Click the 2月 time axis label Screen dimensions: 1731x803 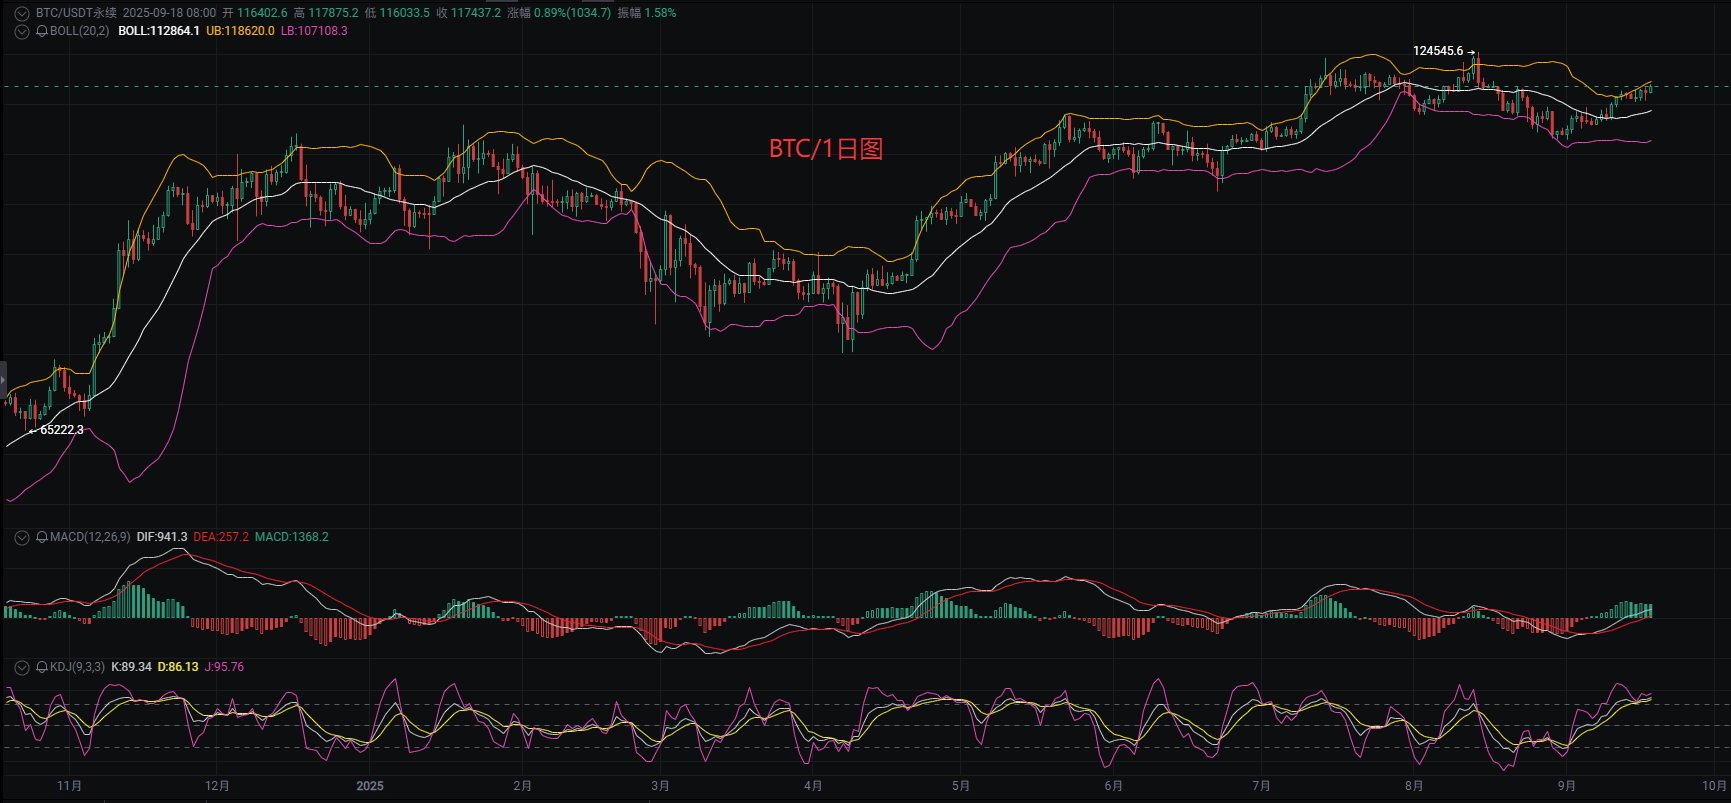[522, 786]
